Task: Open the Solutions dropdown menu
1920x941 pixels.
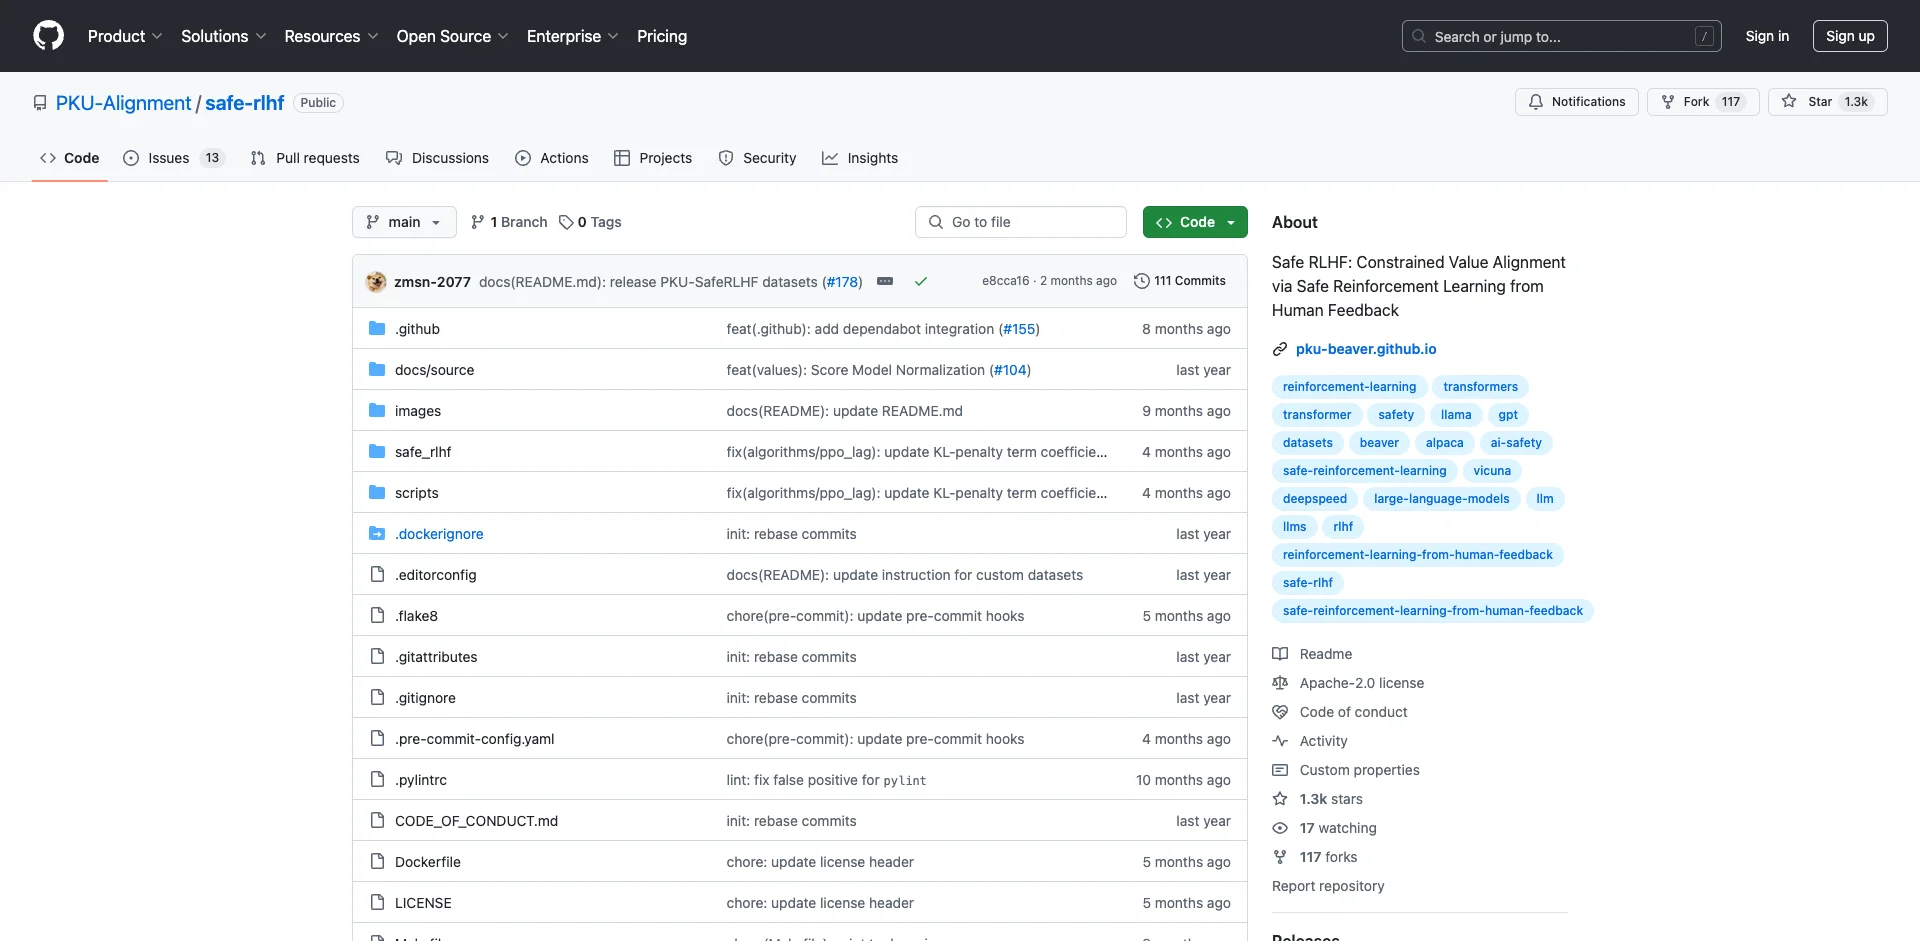Action: point(224,36)
